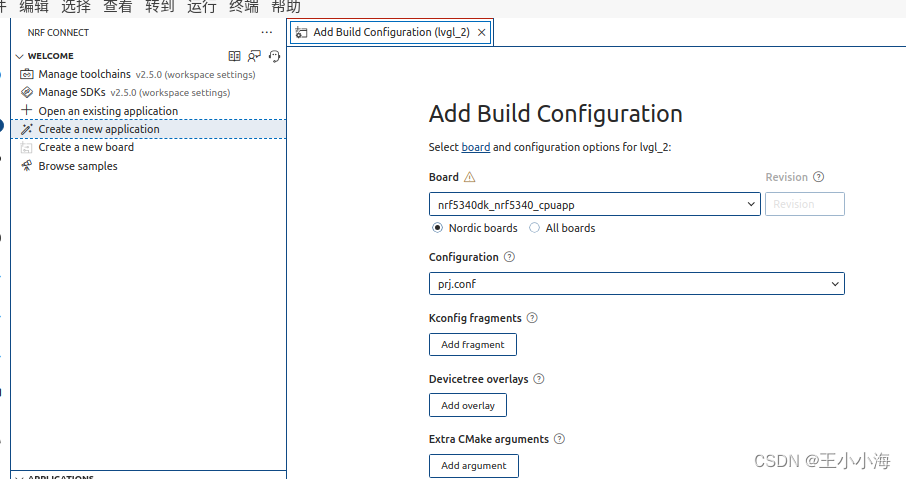This screenshot has width=906, height=479.
Task: Click the Manage SDKs icon
Action: coord(27,92)
